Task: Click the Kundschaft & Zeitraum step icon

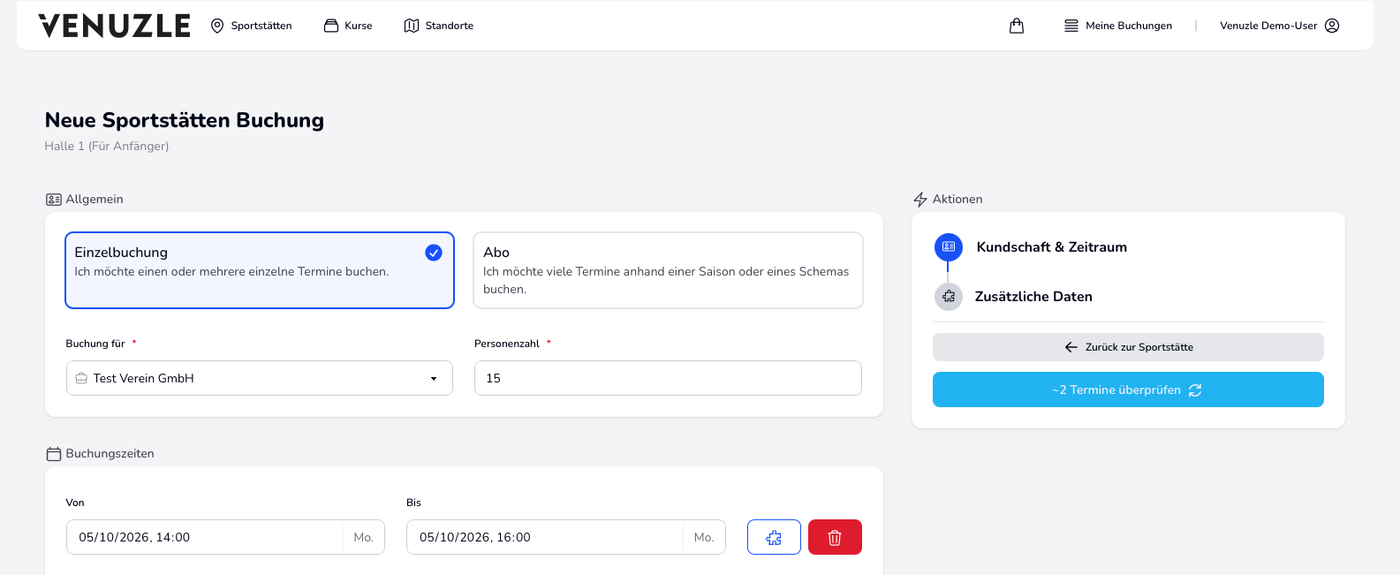Action: [x=948, y=247]
